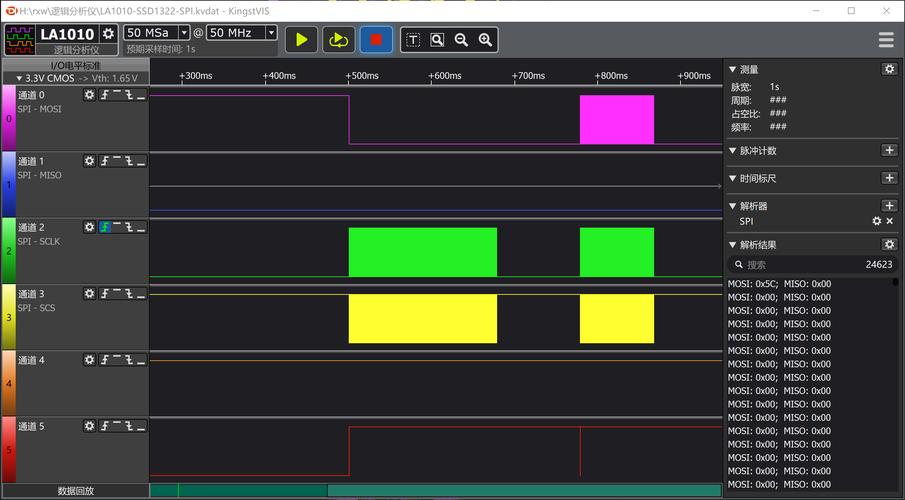
Task: Toggle falling-edge trigger on channel 3
Action: (x=129, y=293)
